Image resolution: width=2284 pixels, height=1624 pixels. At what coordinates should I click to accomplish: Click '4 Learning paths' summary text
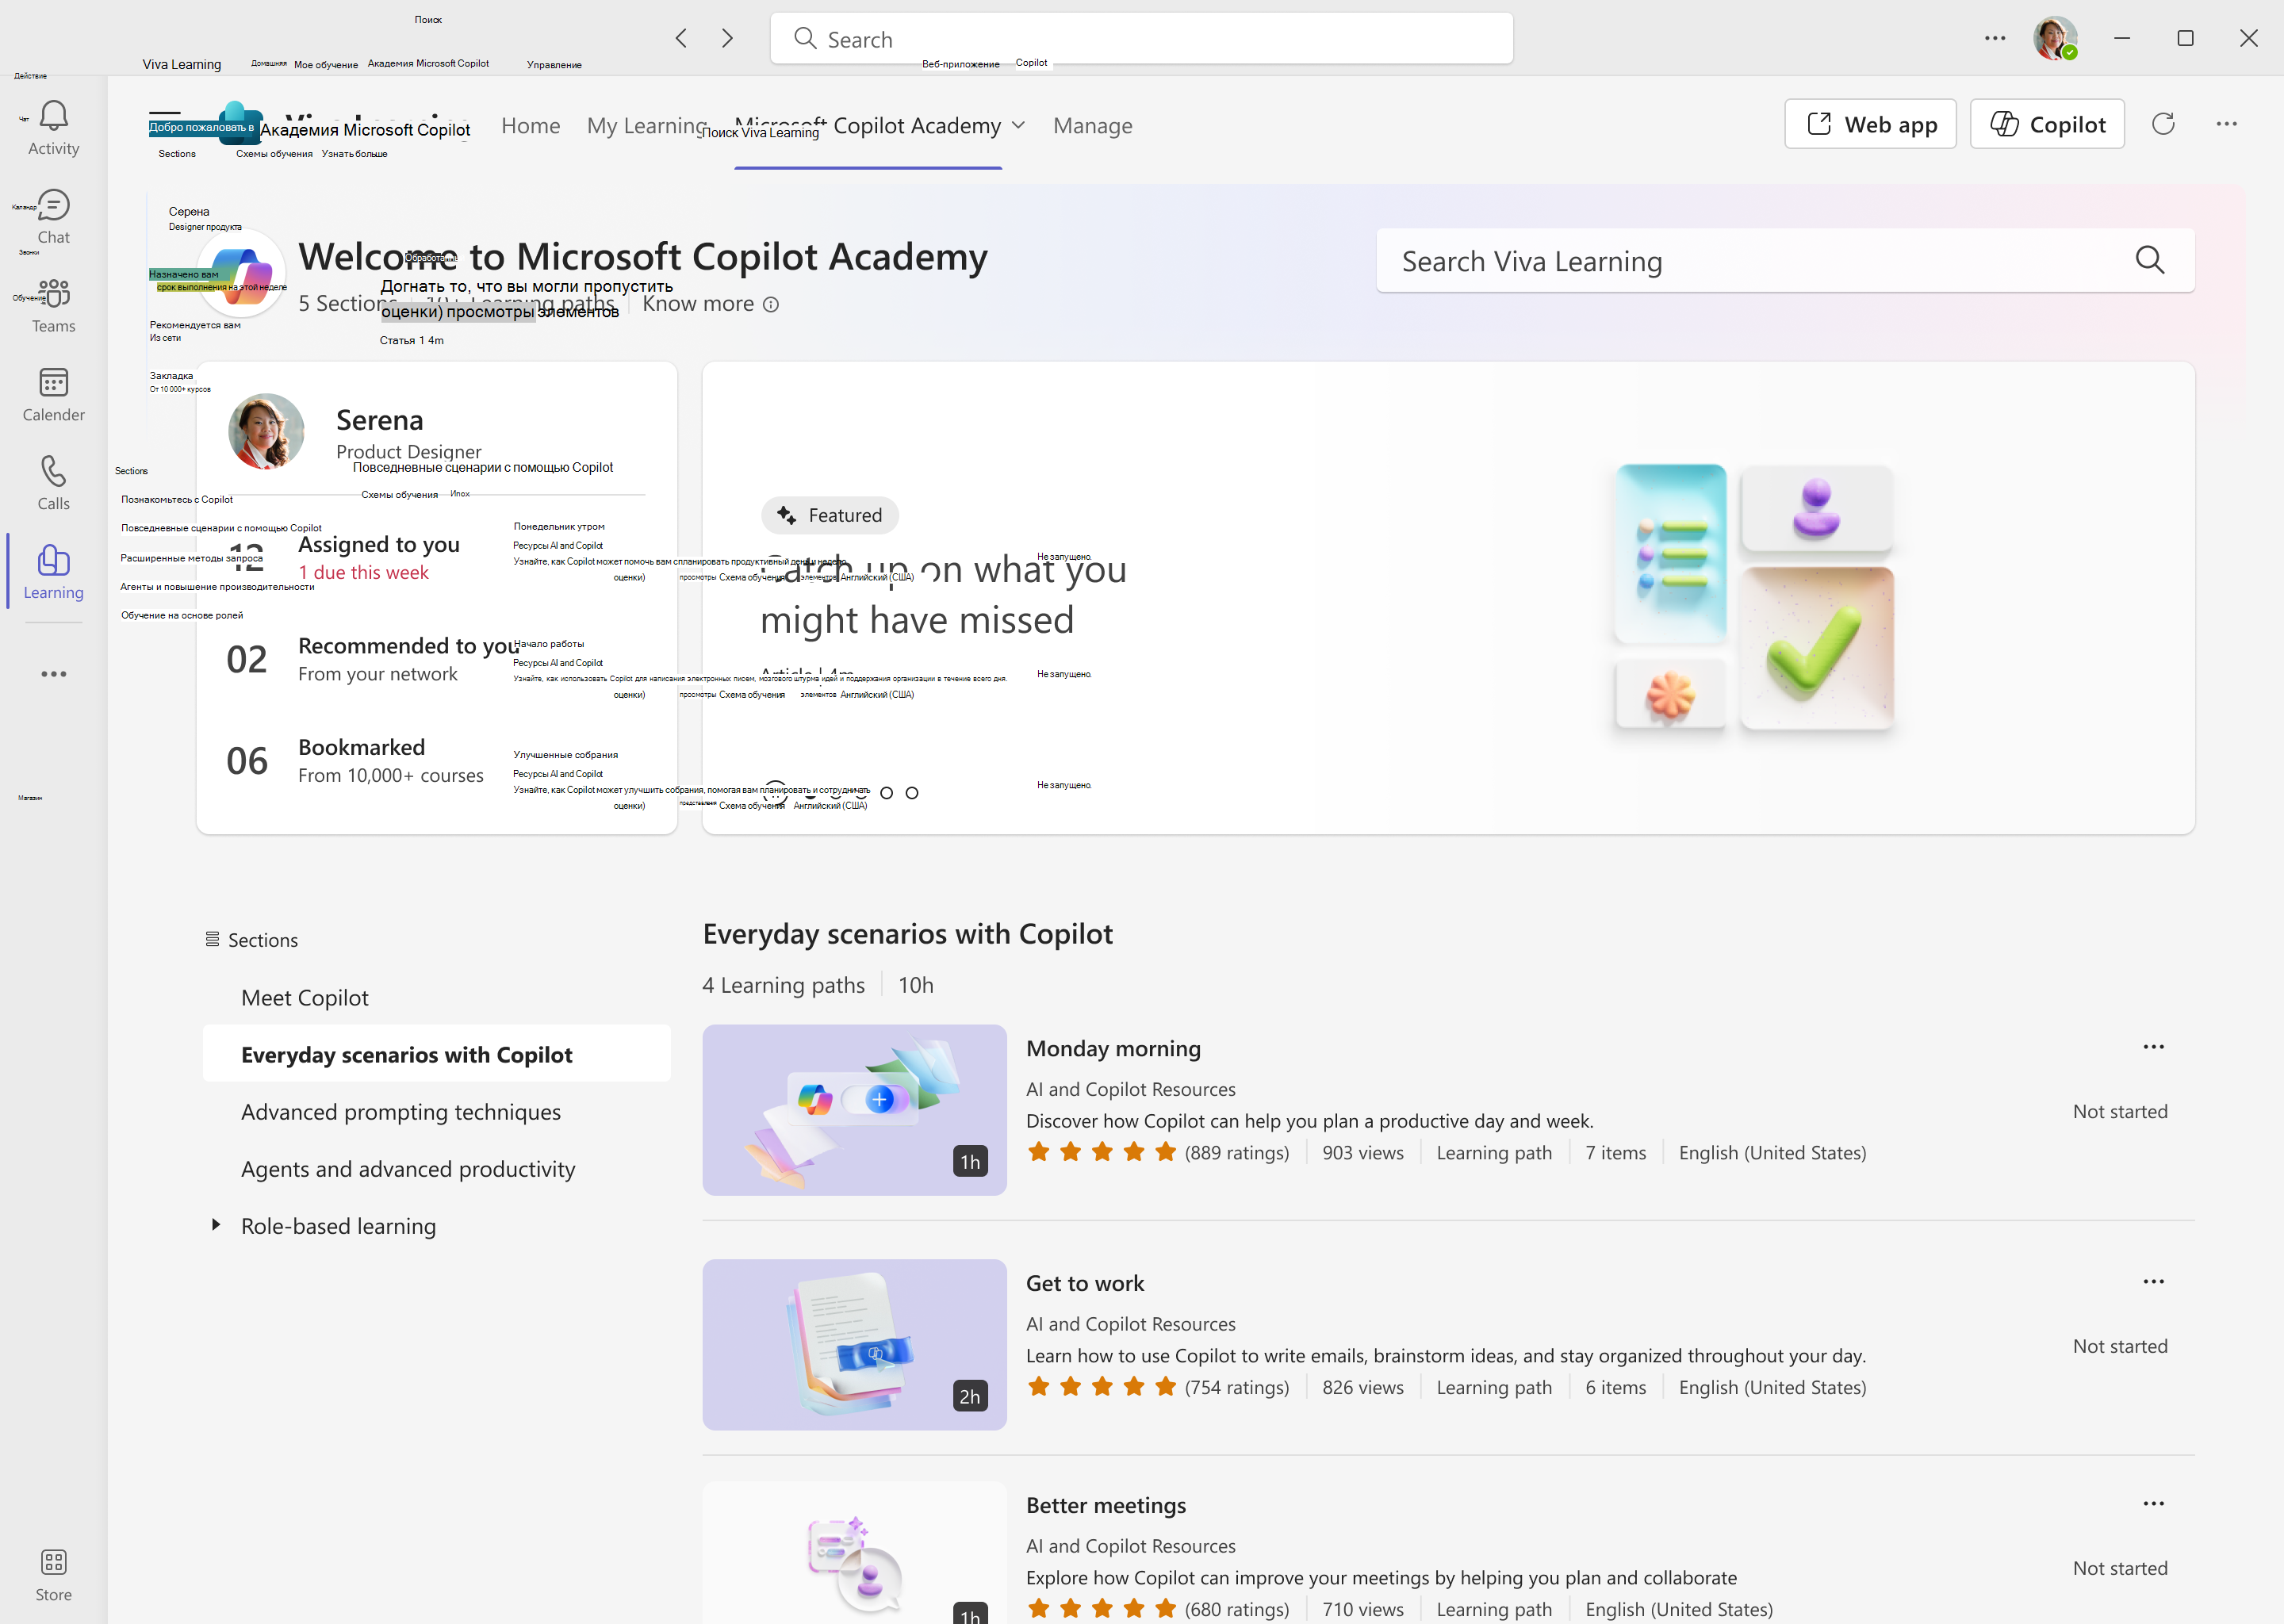783,985
